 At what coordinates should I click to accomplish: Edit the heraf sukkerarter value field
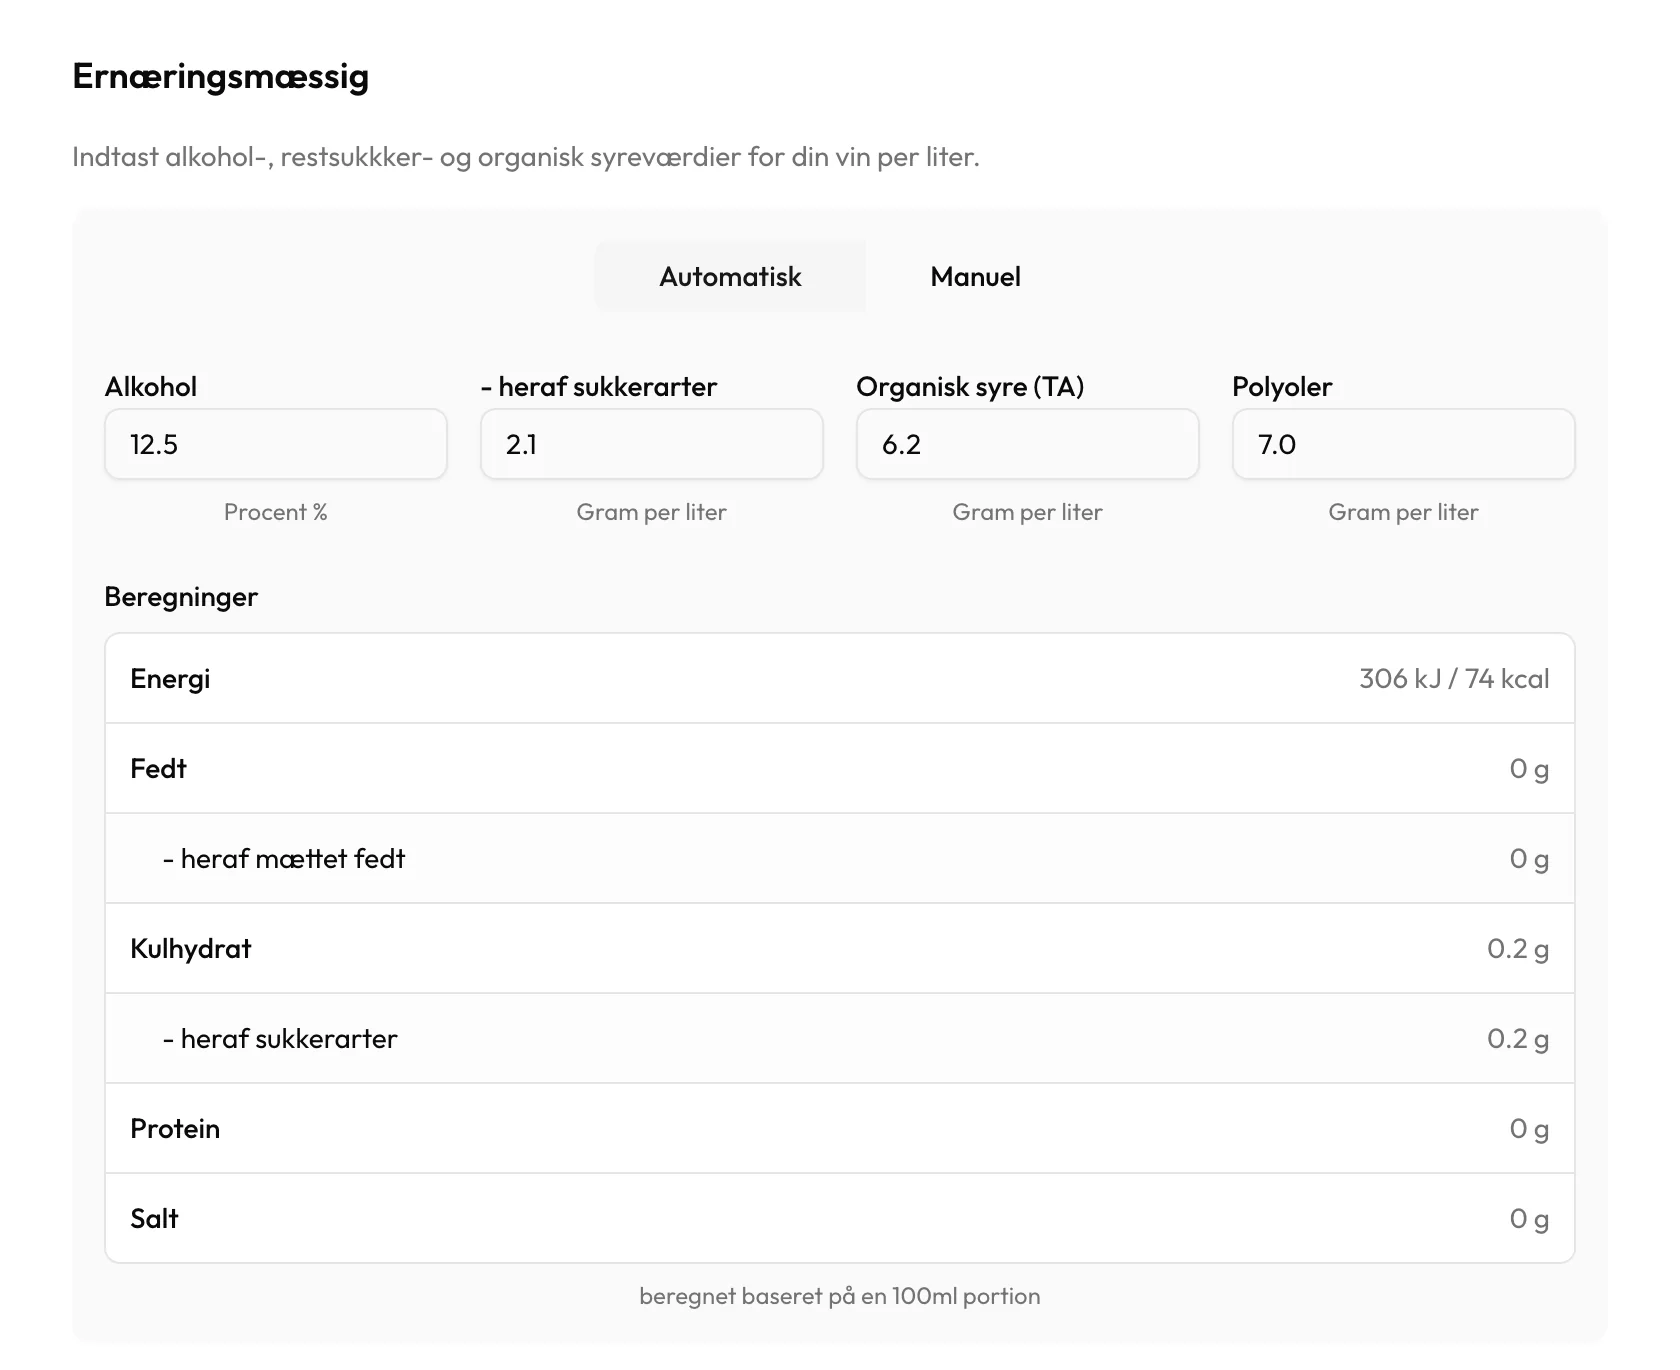tap(652, 444)
